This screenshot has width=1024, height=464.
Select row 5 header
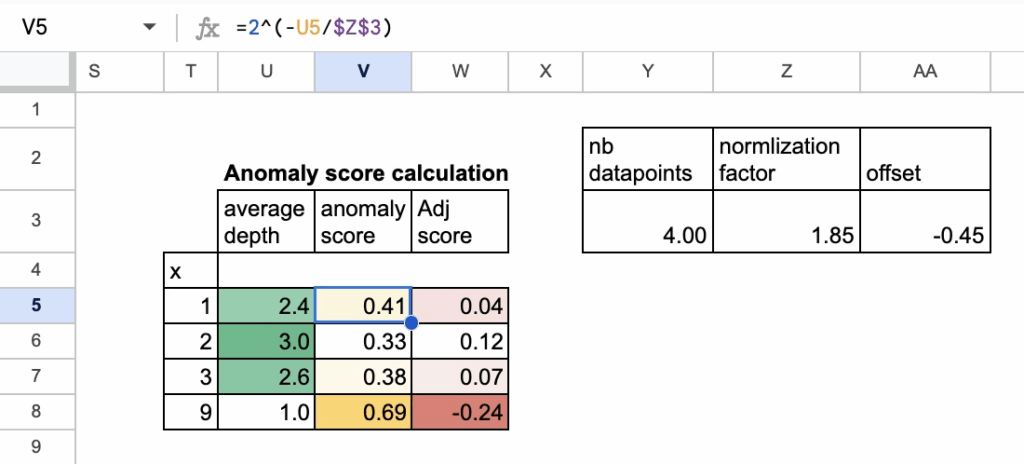[x=37, y=305]
